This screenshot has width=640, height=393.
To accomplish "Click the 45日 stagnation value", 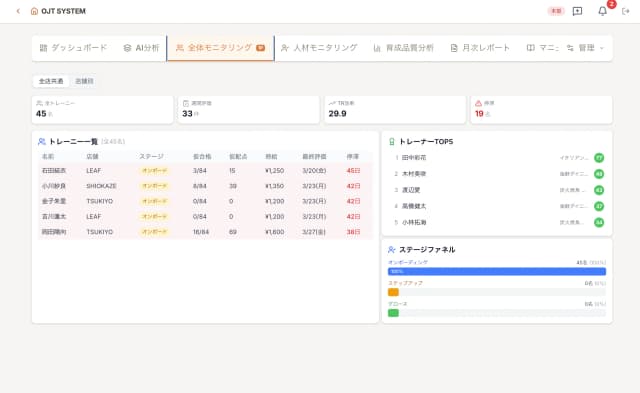I will click(x=353, y=171).
